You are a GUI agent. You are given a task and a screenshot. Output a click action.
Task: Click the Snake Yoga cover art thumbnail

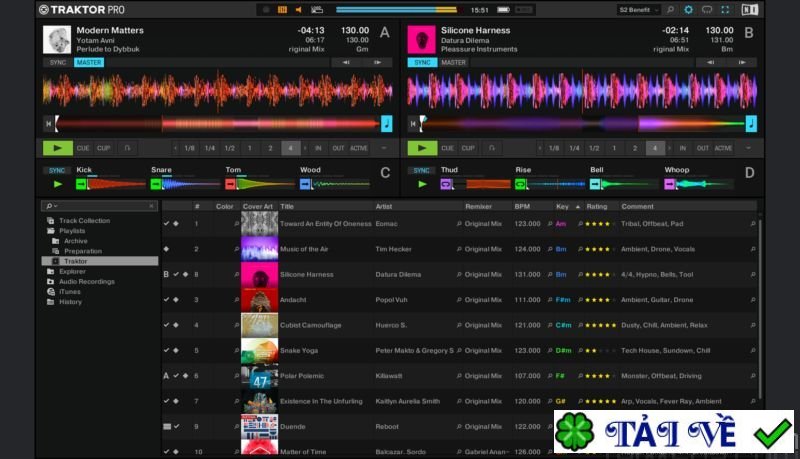[x=259, y=350]
